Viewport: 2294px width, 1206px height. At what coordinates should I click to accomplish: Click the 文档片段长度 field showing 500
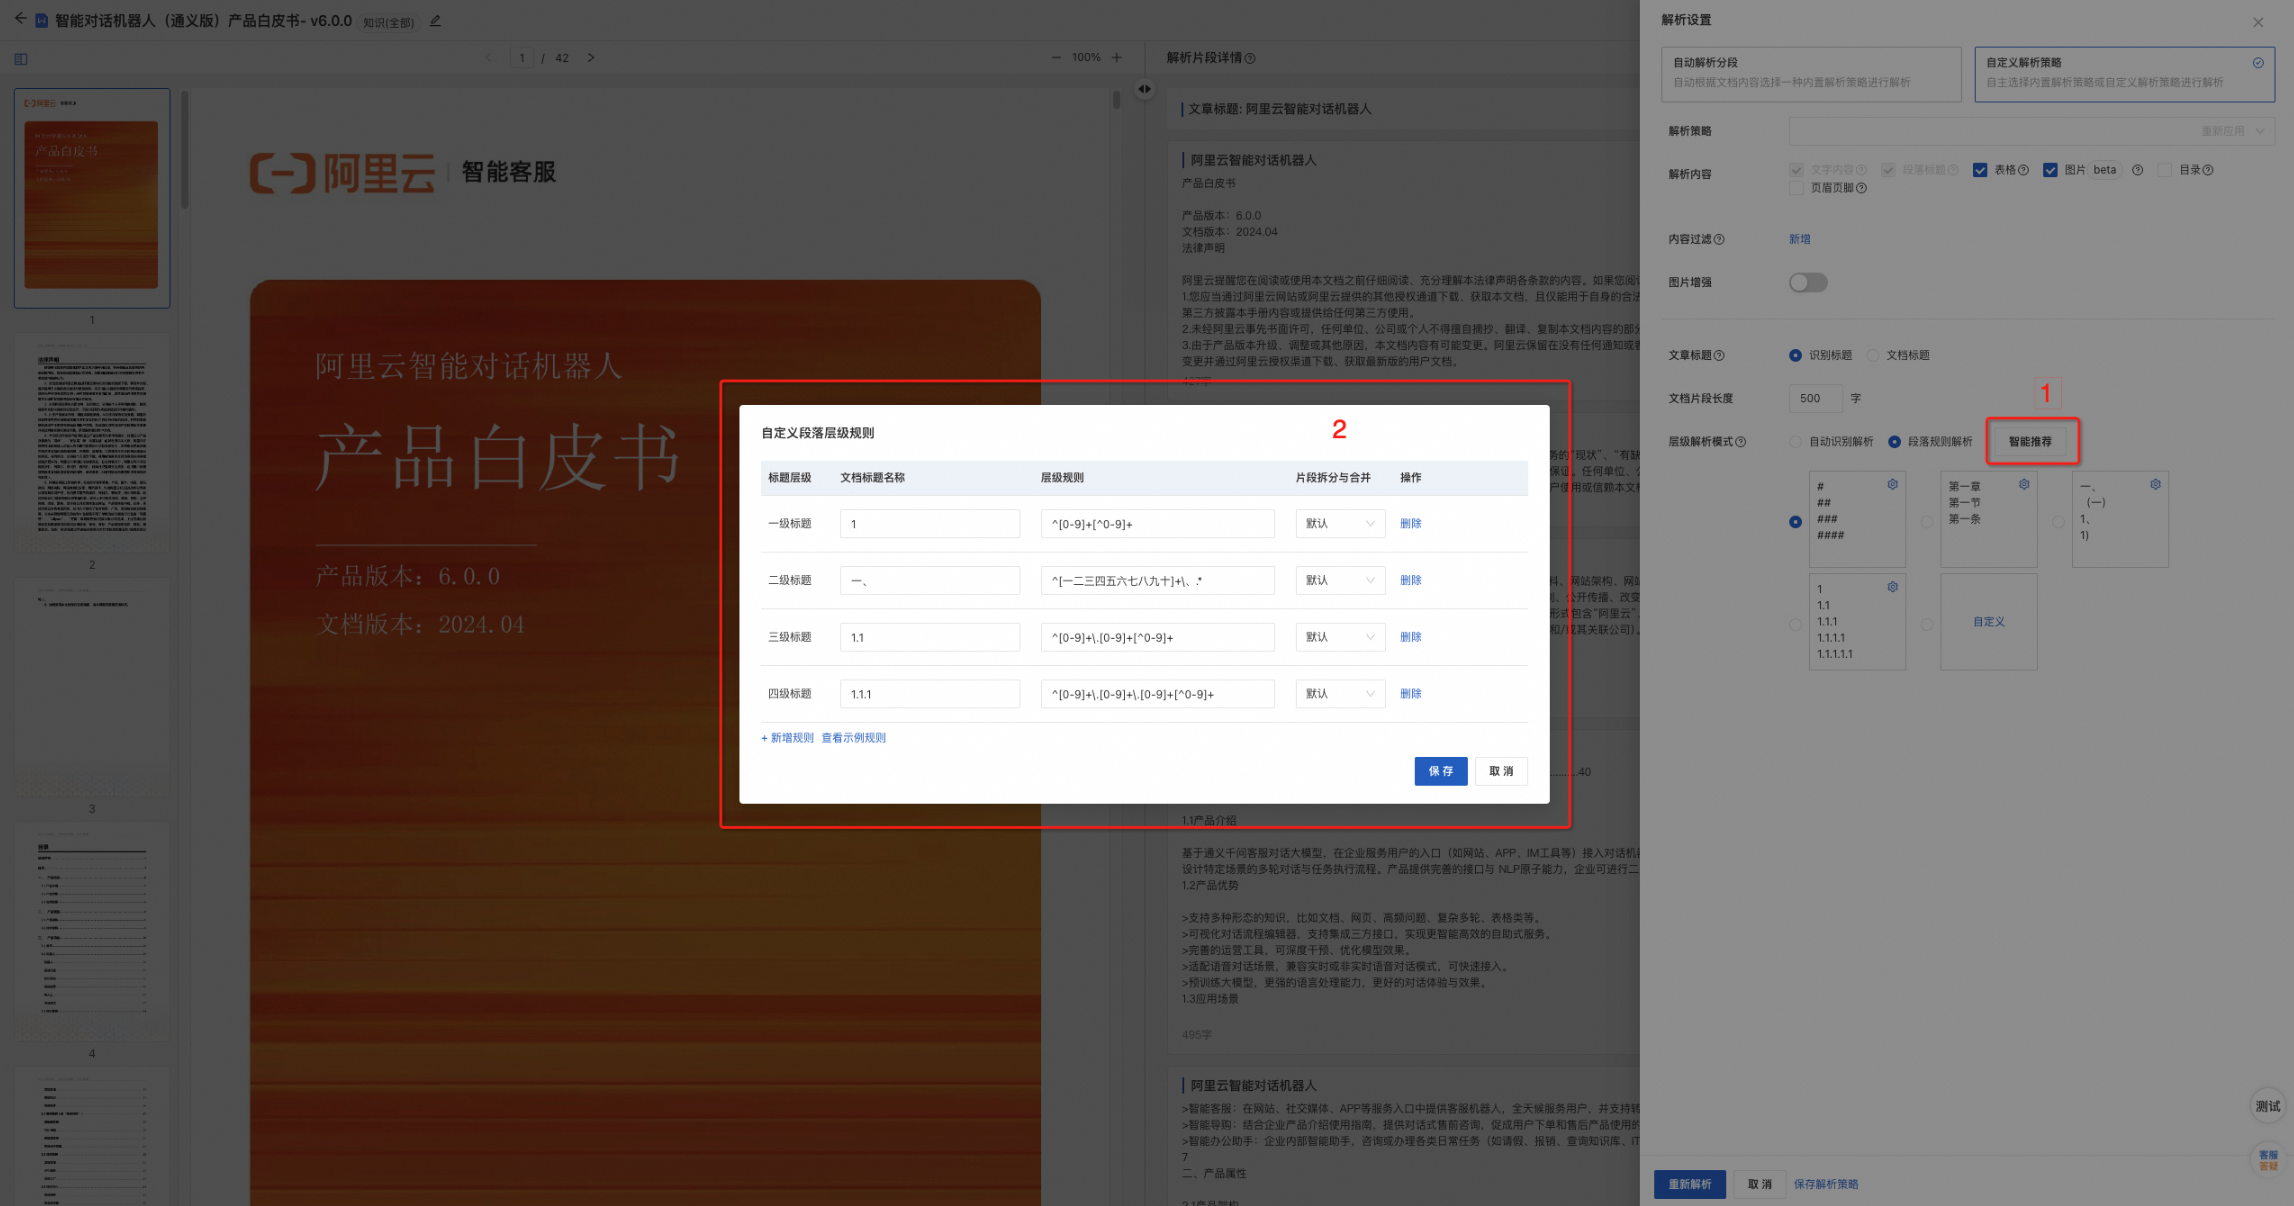[1815, 398]
